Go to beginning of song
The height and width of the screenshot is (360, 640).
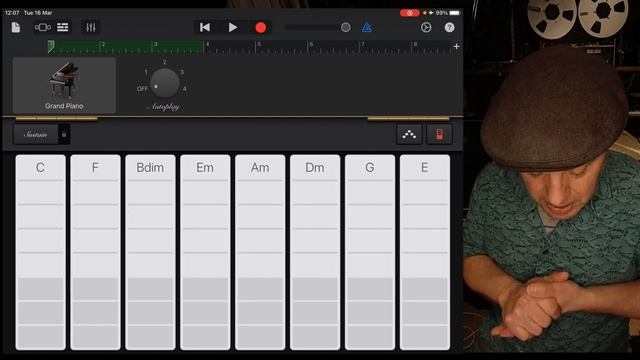pos(205,27)
